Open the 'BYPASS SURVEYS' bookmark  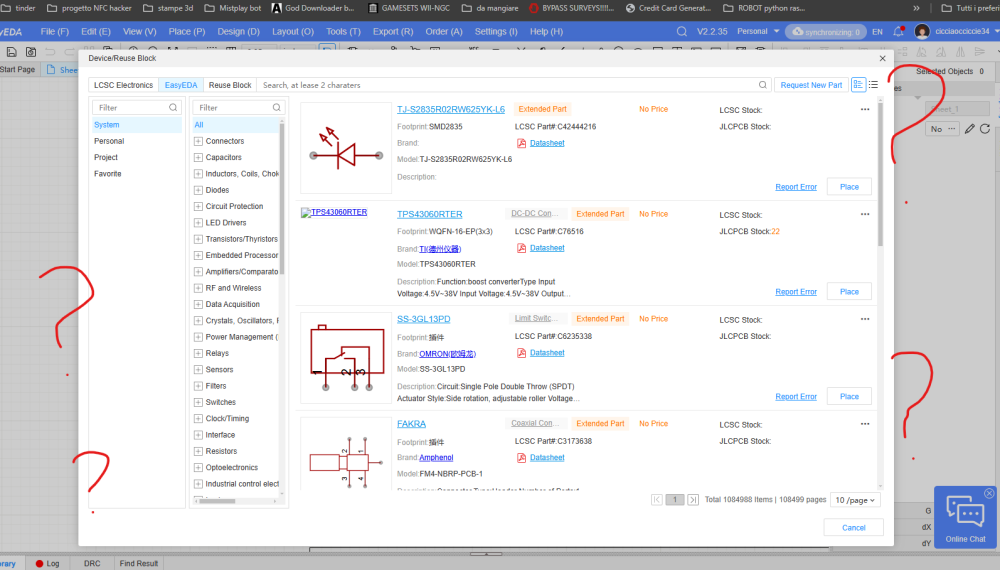coord(572,8)
